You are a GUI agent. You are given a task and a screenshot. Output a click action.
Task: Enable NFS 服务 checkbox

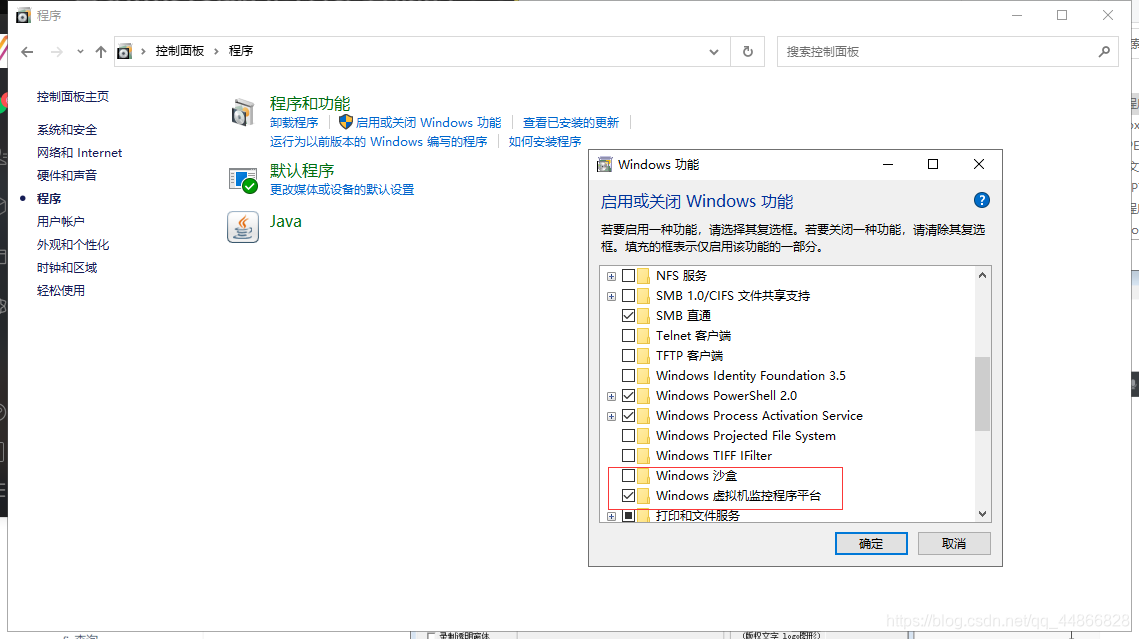pyautogui.click(x=628, y=276)
